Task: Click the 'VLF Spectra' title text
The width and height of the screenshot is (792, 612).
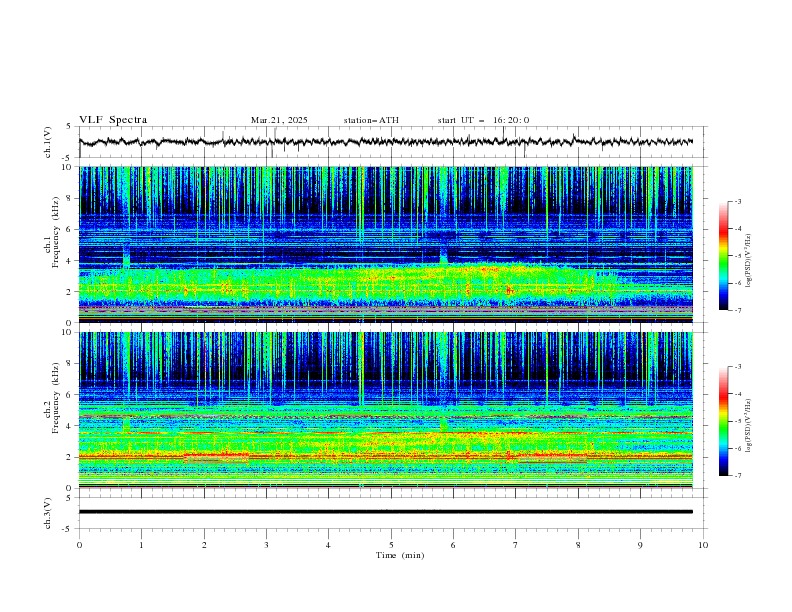Action: point(113,120)
